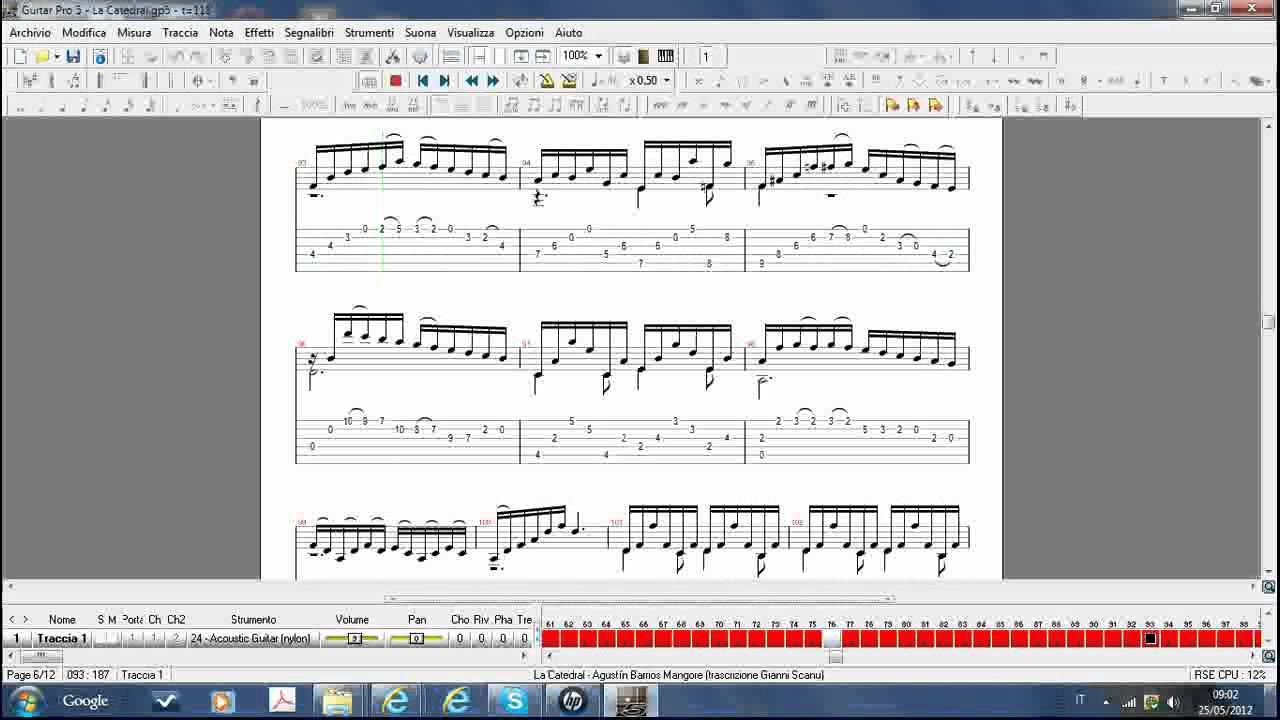
Task: Open the Misura menu
Action: pos(134,33)
